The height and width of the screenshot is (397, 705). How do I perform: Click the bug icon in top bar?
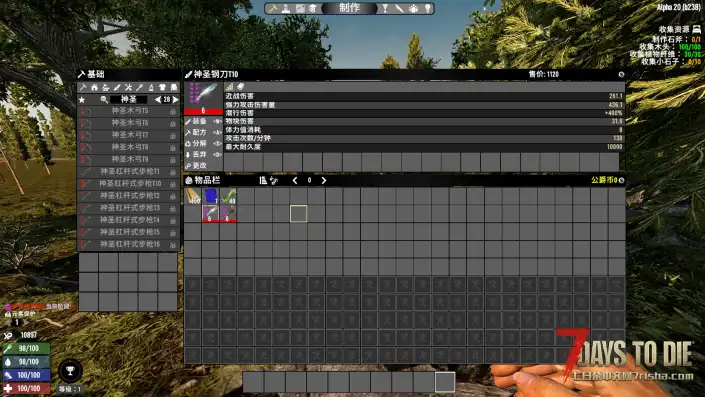413,8
